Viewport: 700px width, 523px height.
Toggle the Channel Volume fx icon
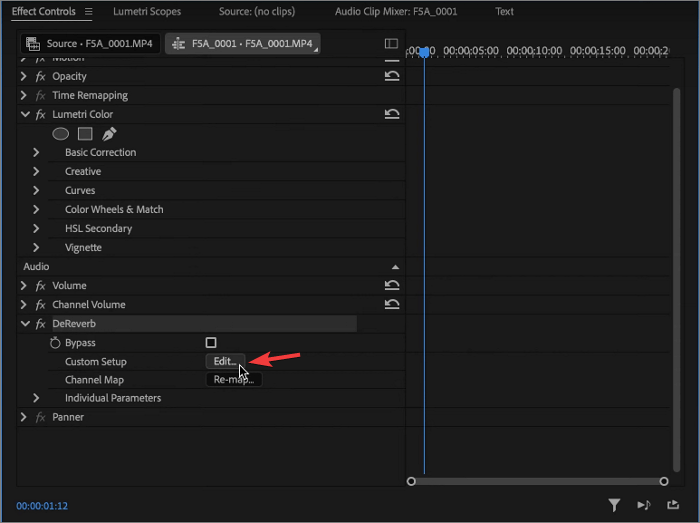[x=41, y=305]
